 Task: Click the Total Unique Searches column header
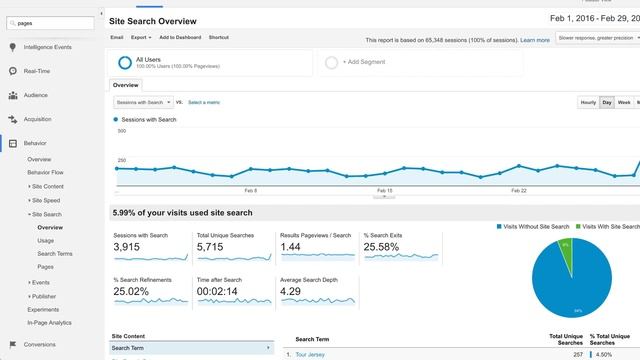(566, 340)
